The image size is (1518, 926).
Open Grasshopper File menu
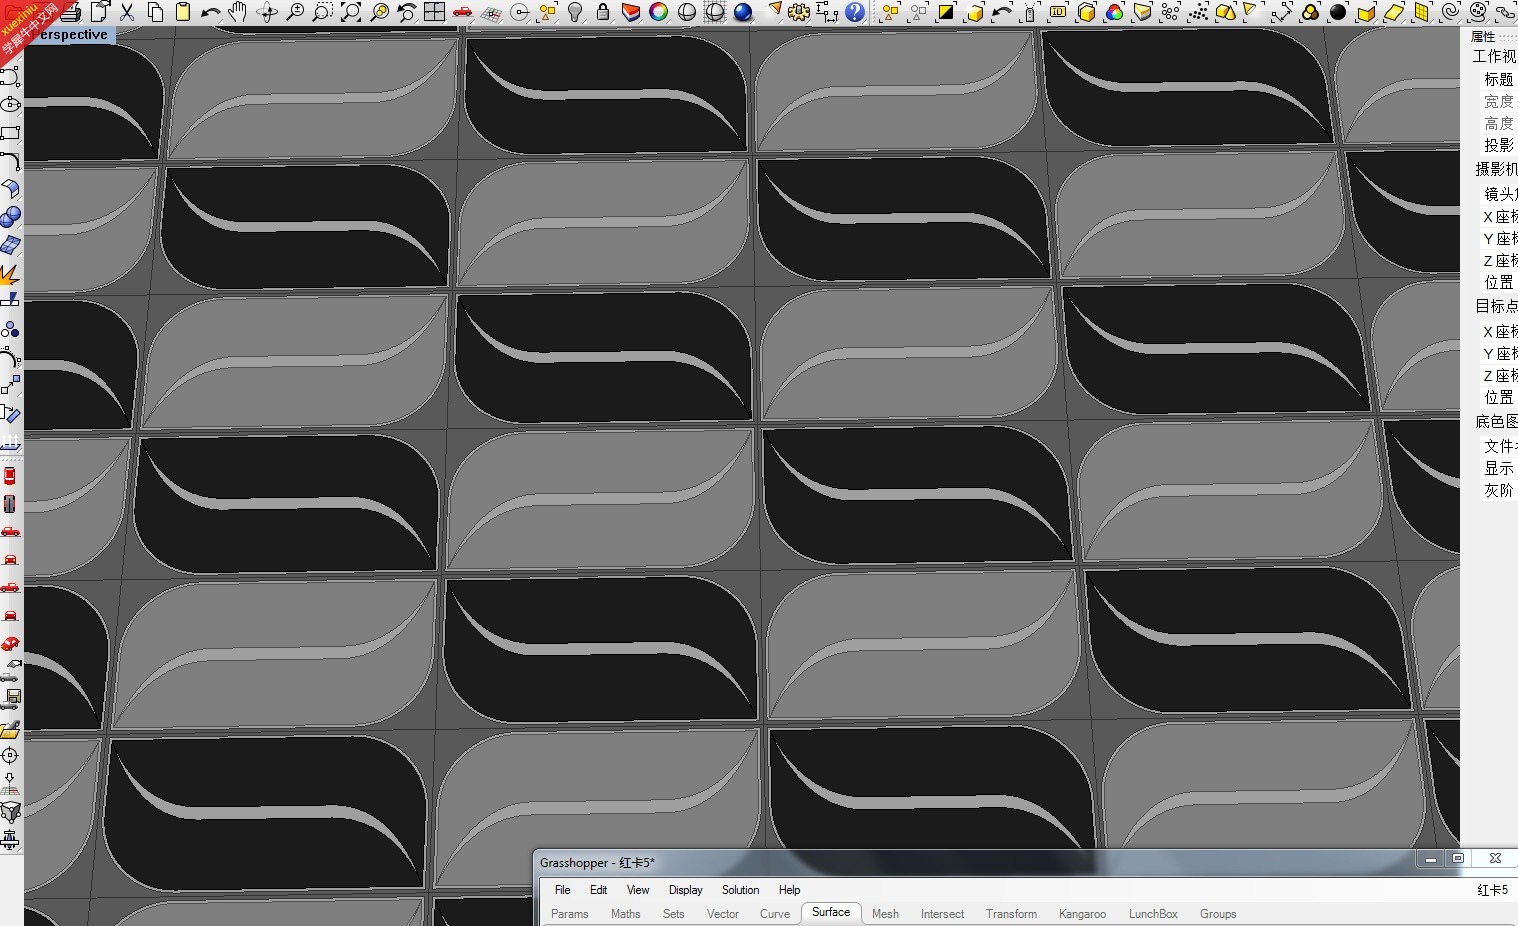pos(563,890)
